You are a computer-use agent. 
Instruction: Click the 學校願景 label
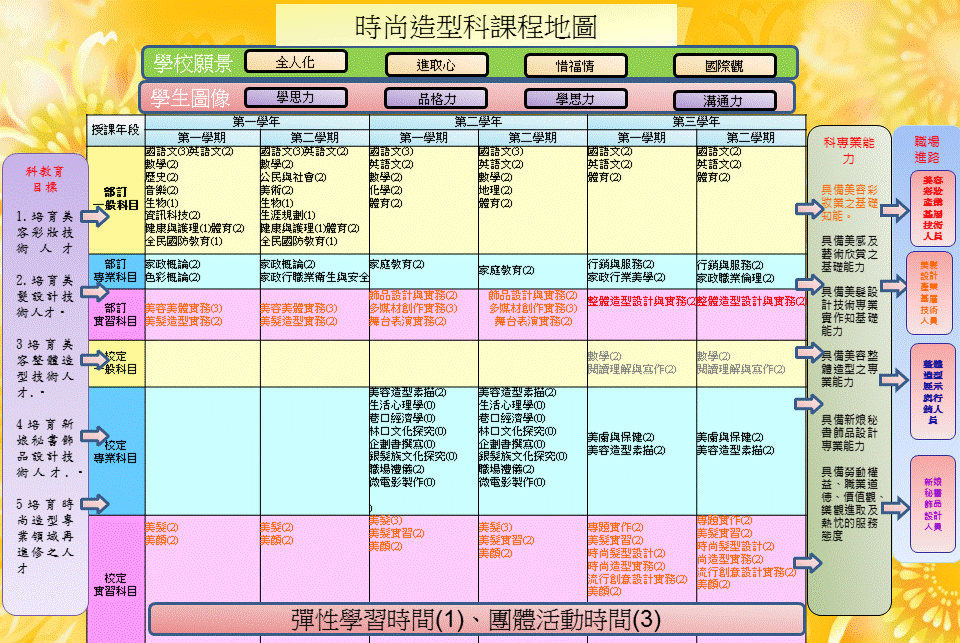pyautogui.click(x=193, y=63)
